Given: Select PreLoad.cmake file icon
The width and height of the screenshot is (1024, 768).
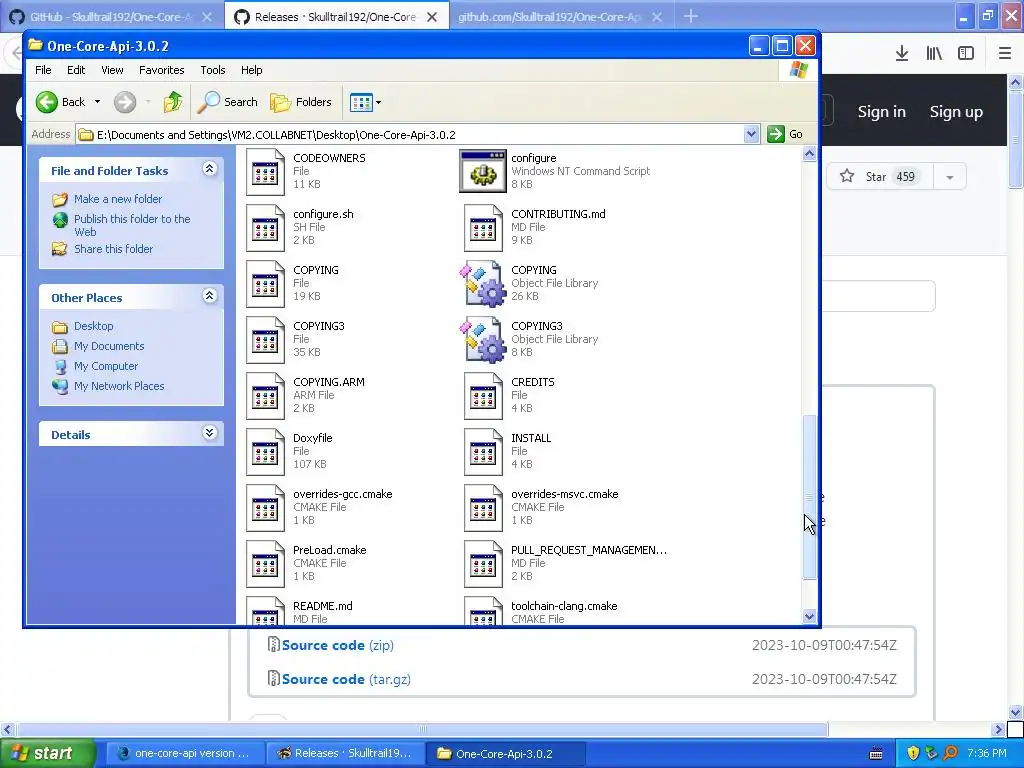Looking at the screenshot, I should click(x=265, y=564).
